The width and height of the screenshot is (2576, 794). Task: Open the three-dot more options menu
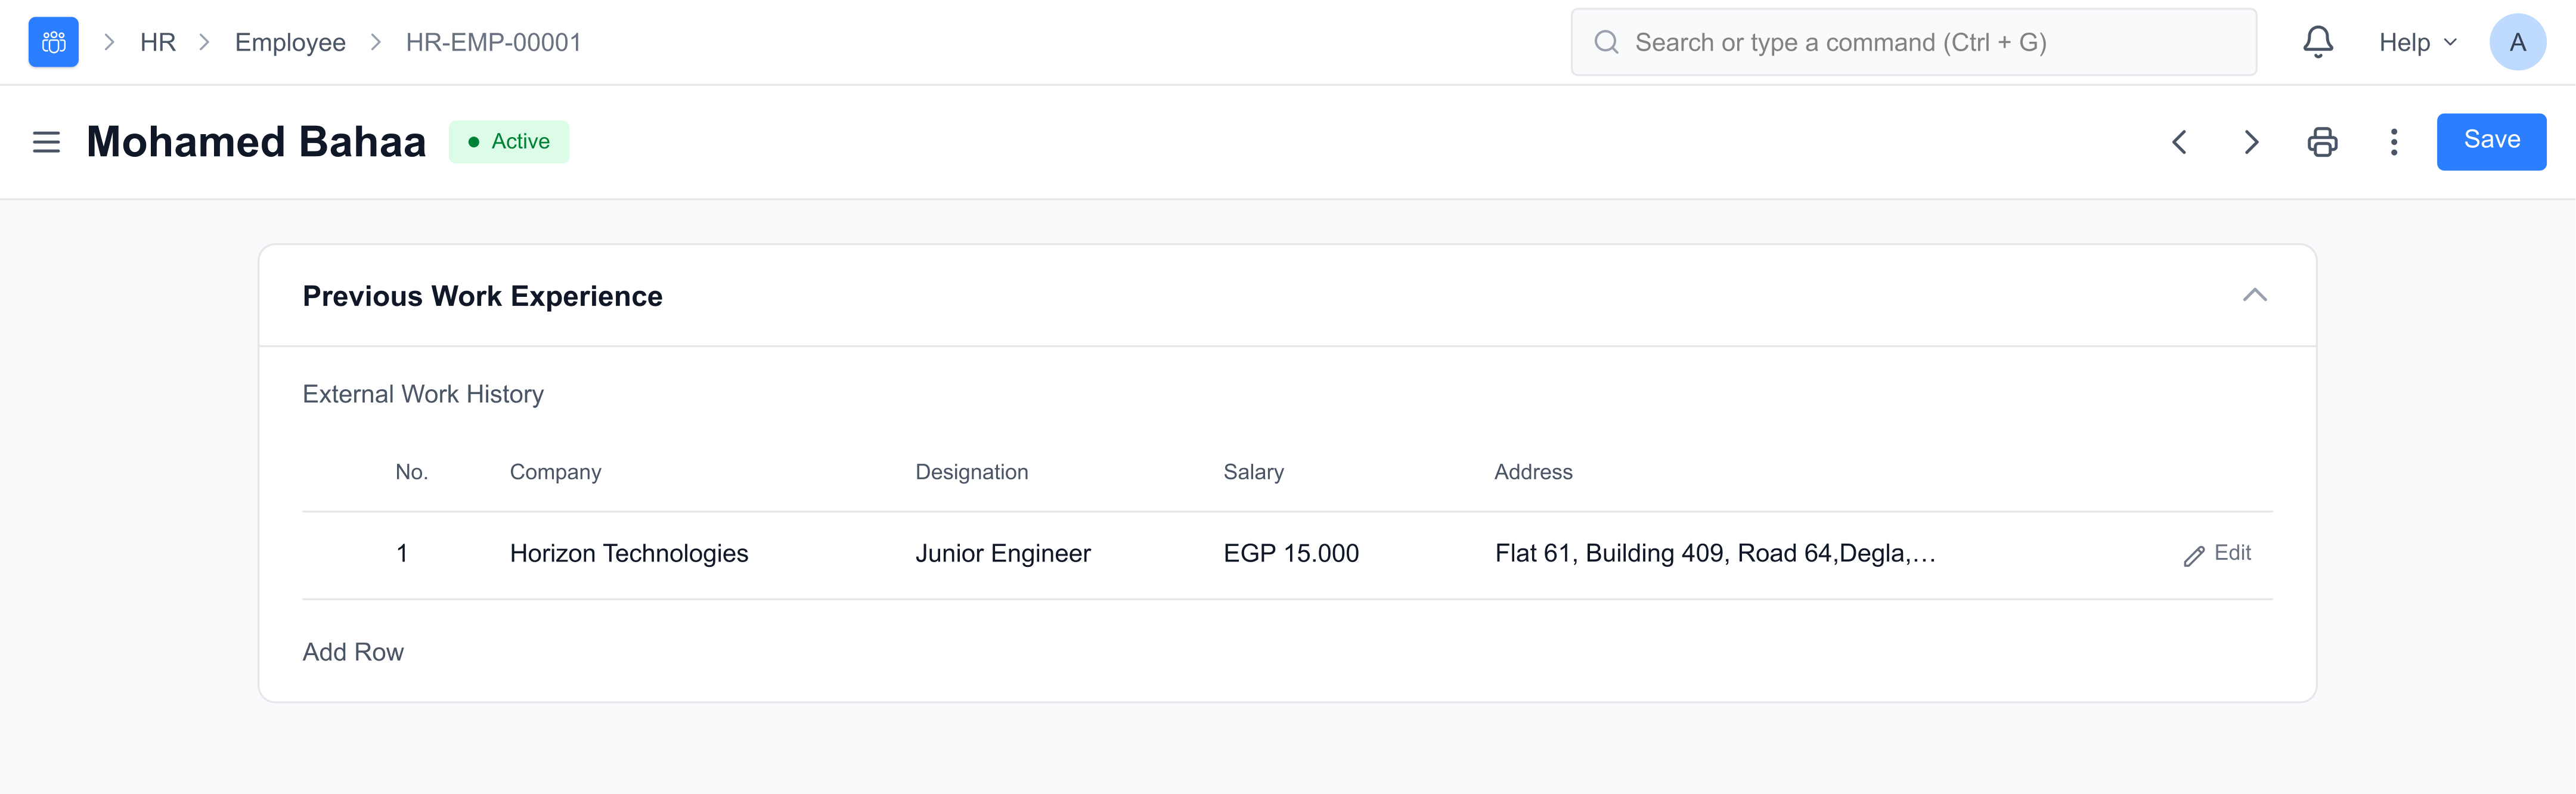pyautogui.click(x=2393, y=142)
